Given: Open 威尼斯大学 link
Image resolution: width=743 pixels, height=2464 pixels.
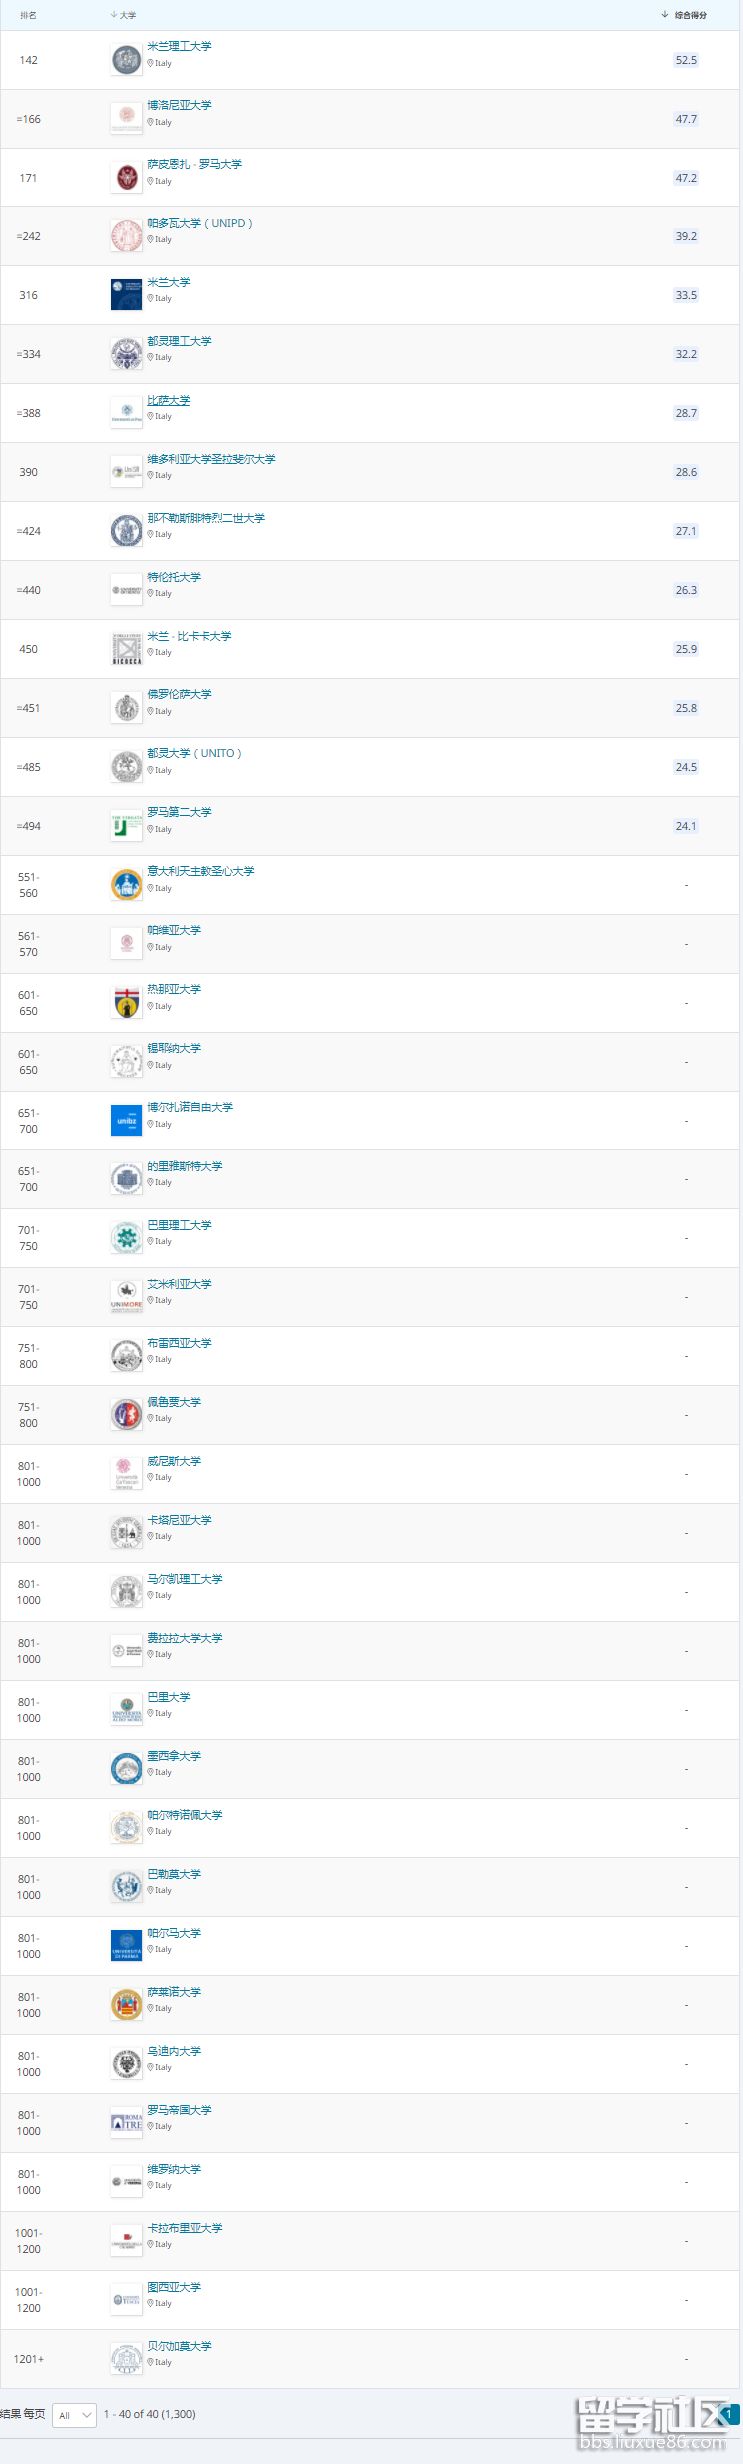Looking at the screenshot, I should tap(174, 1461).
